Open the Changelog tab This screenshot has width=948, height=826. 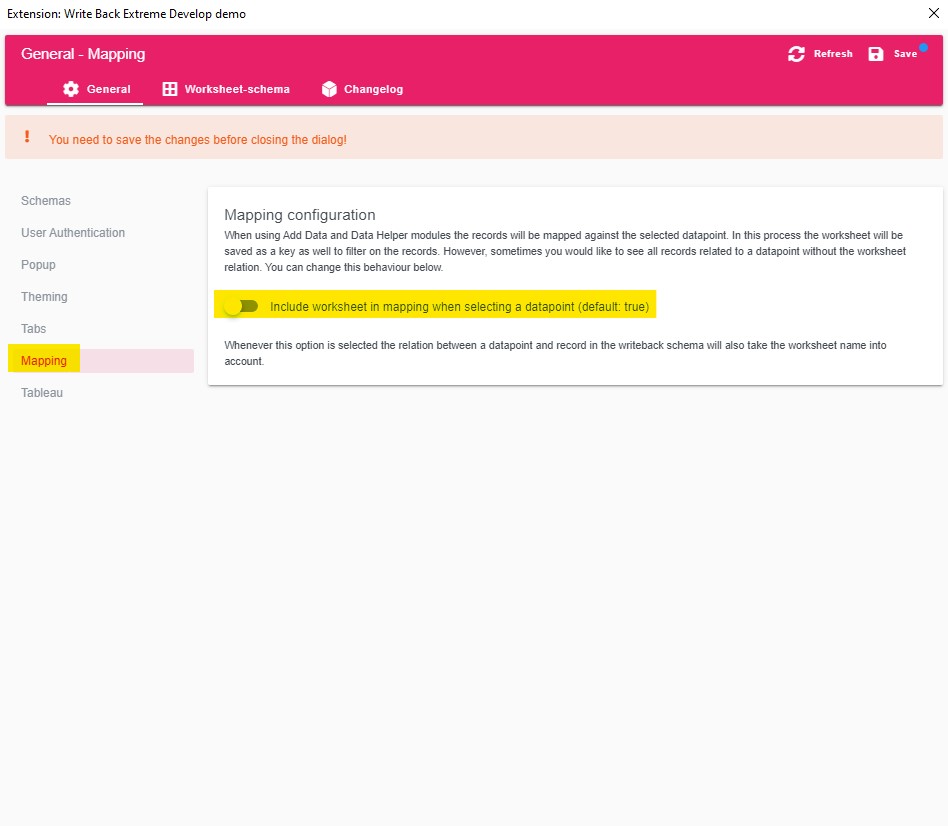click(x=362, y=89)
